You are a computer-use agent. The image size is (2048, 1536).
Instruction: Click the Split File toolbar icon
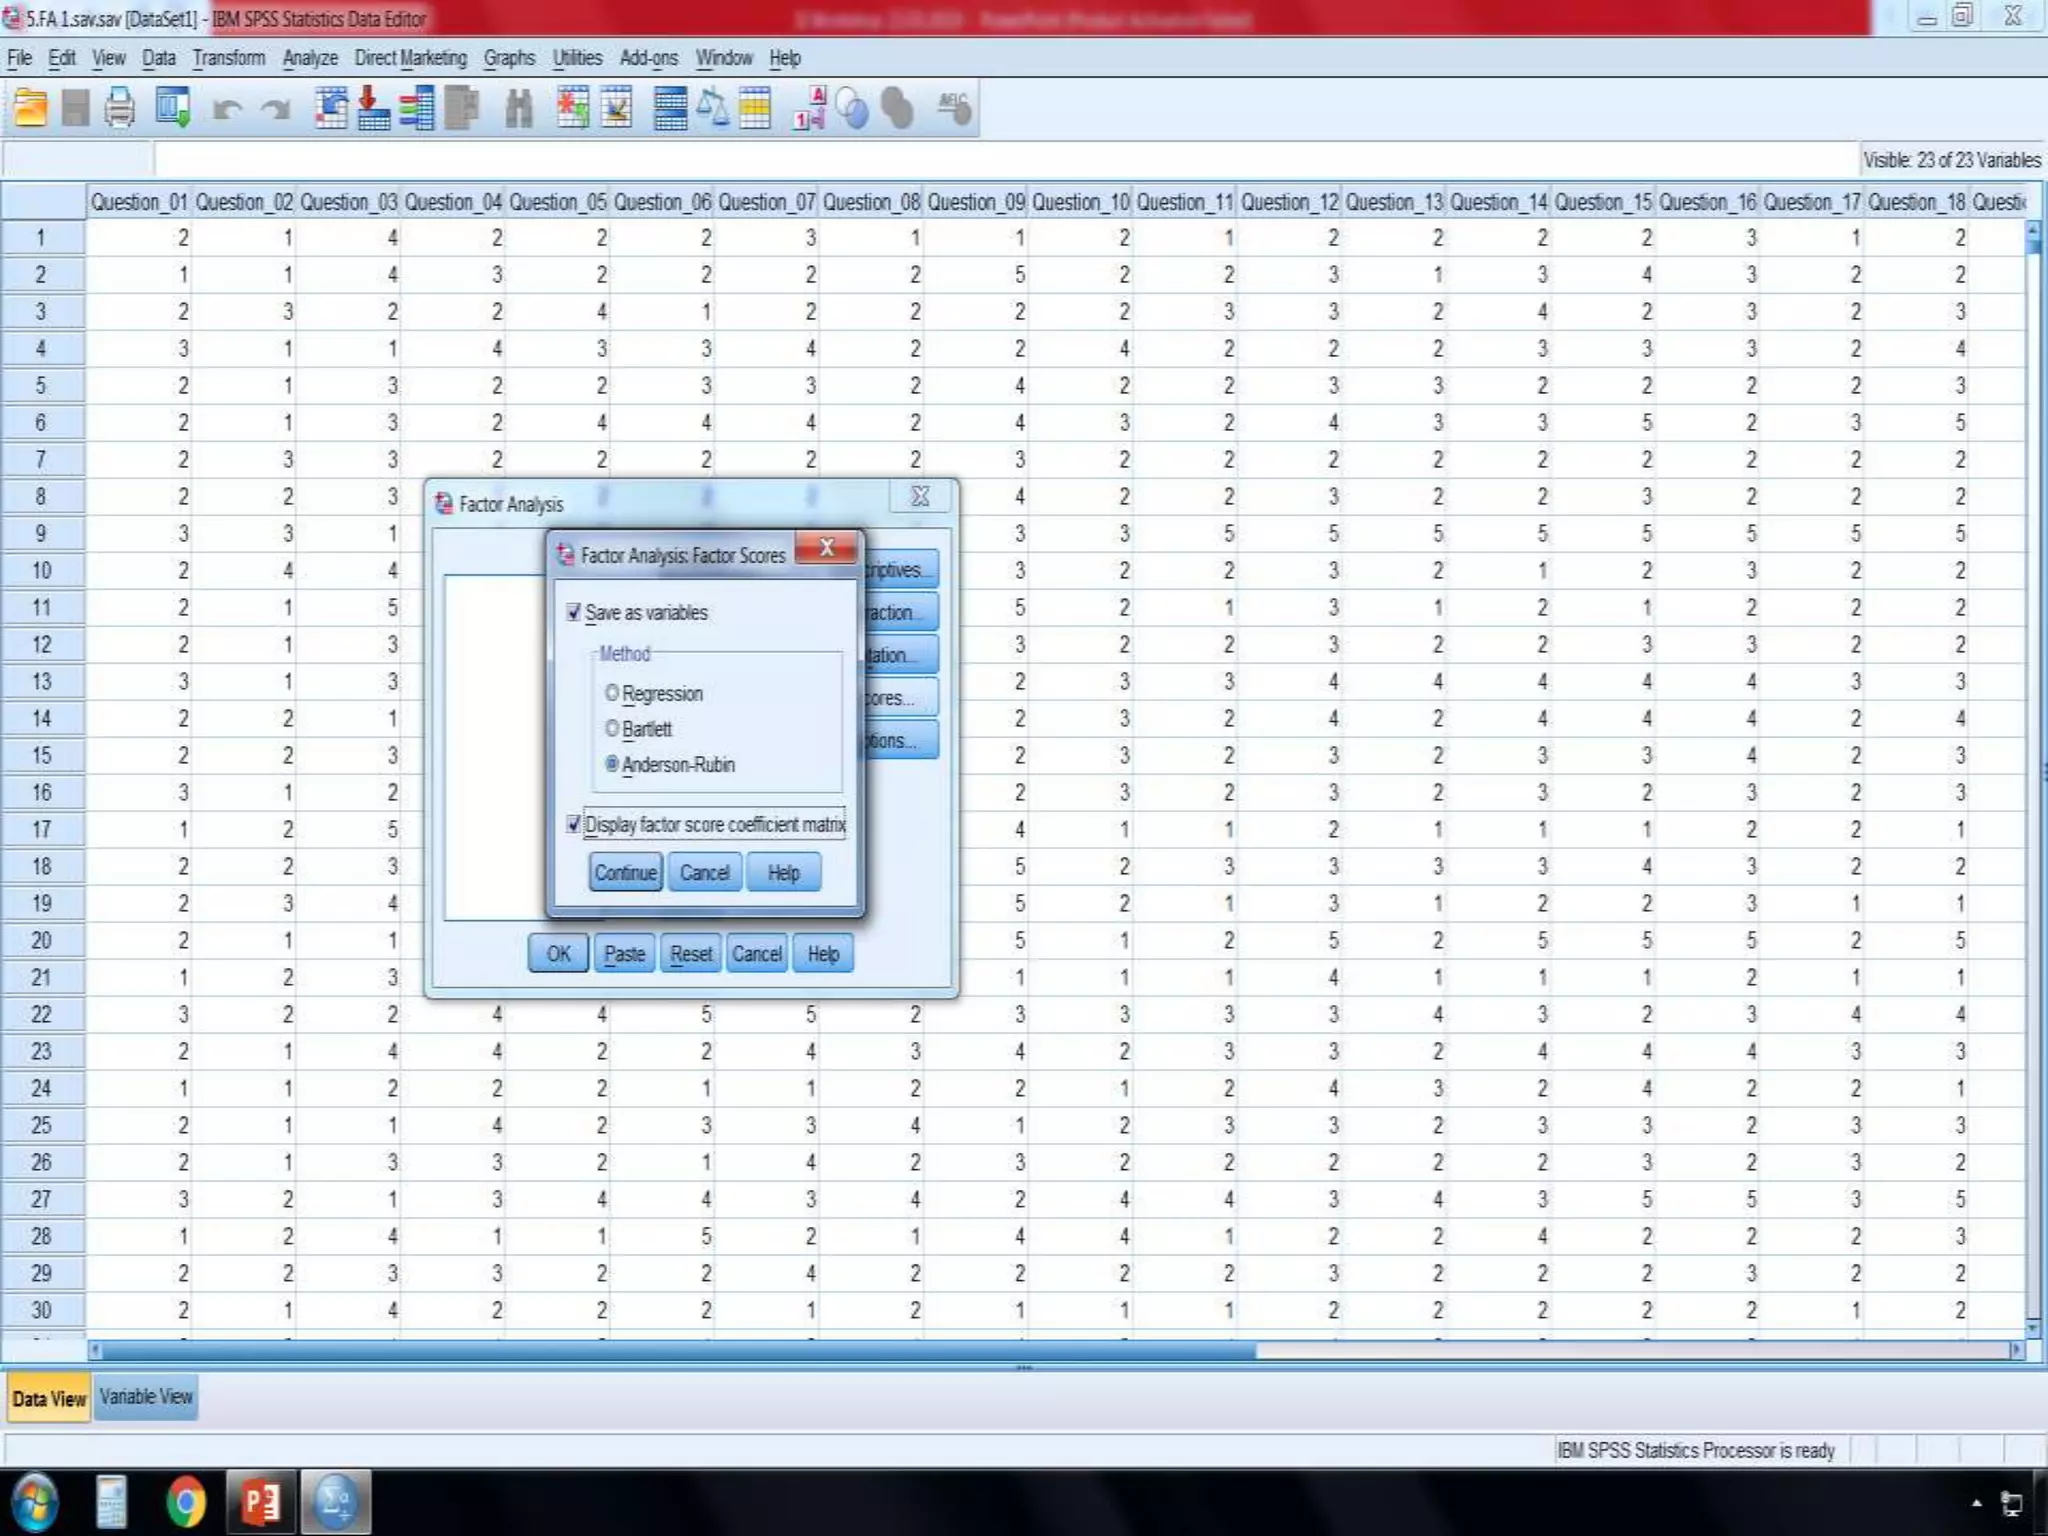pyautogui.click(x=670, y=108)
